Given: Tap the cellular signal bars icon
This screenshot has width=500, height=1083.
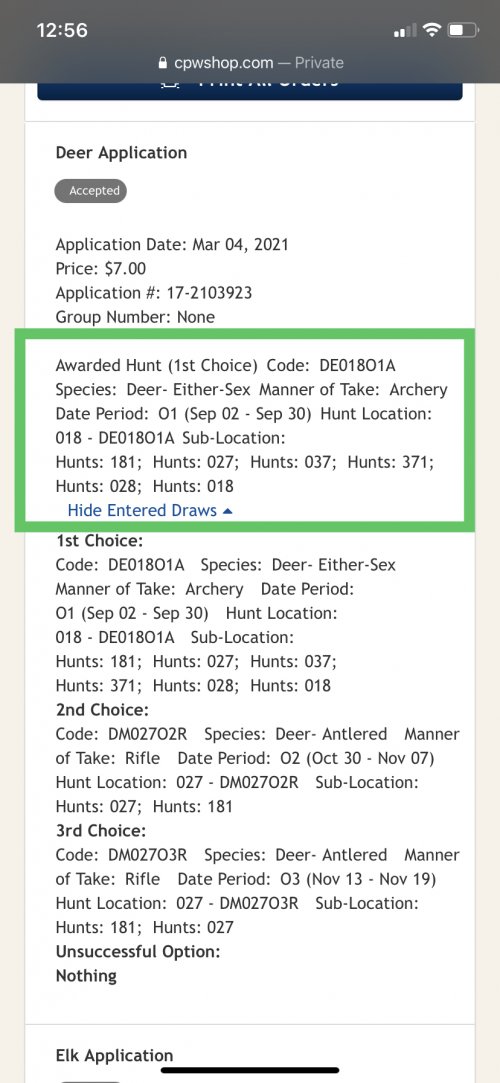Looking at the screenshot, I should [x=405, y=30].
